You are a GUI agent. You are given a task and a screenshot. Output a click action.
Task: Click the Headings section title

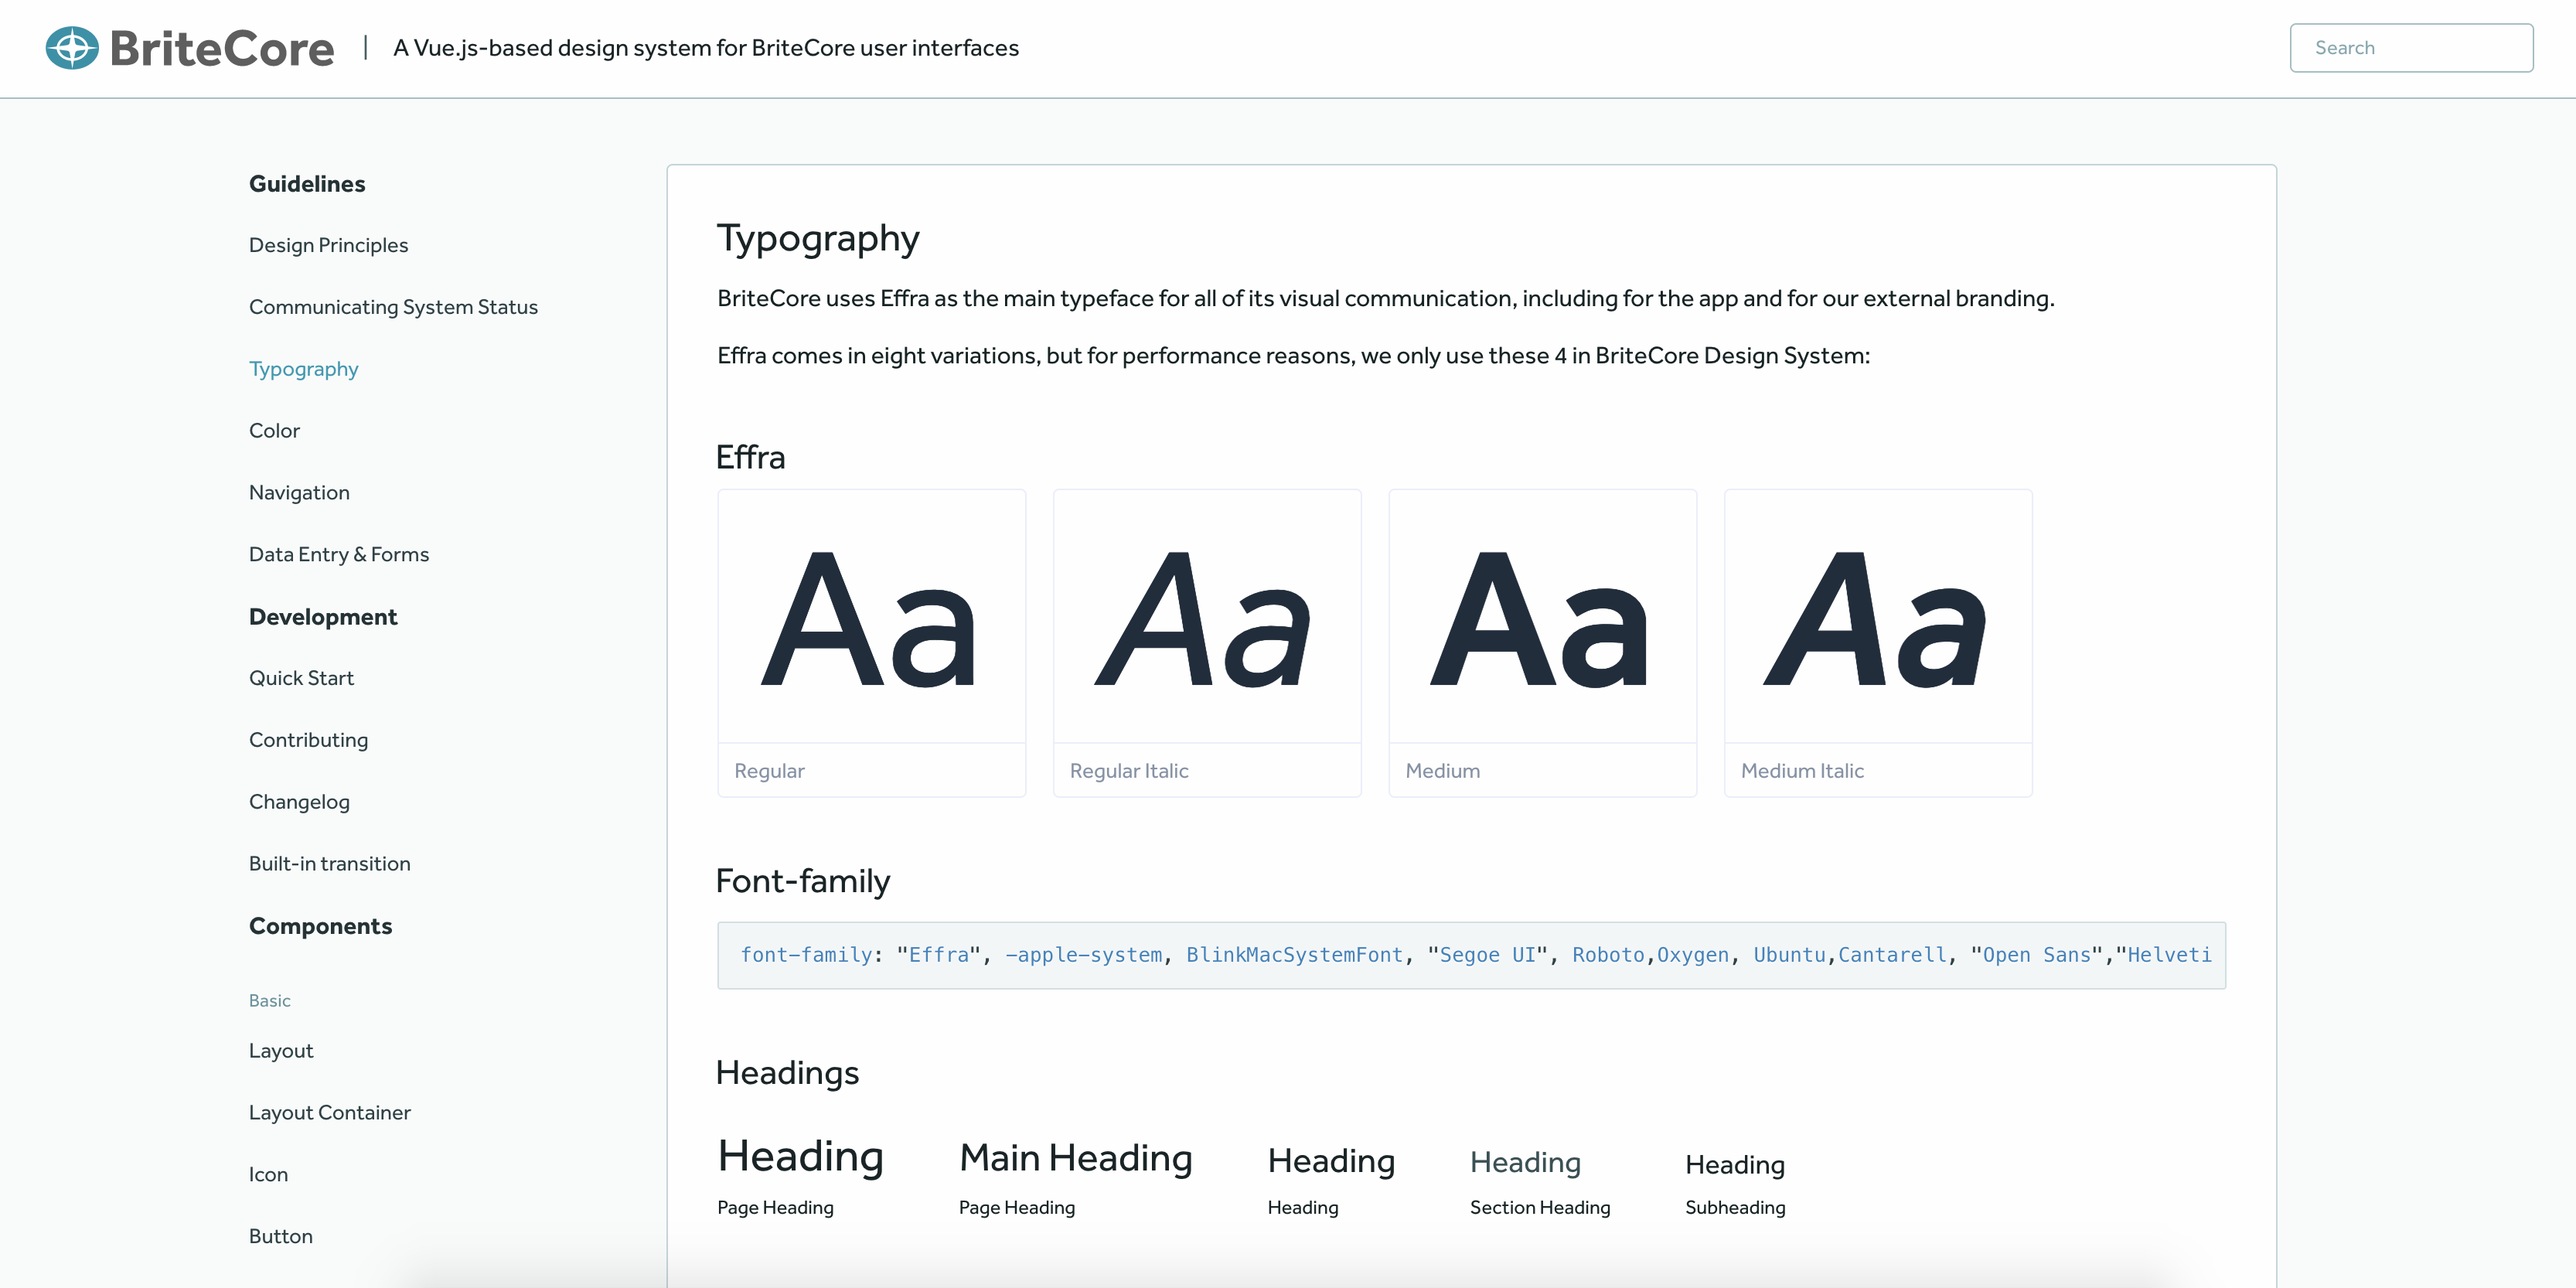[x=787, y=1073]
